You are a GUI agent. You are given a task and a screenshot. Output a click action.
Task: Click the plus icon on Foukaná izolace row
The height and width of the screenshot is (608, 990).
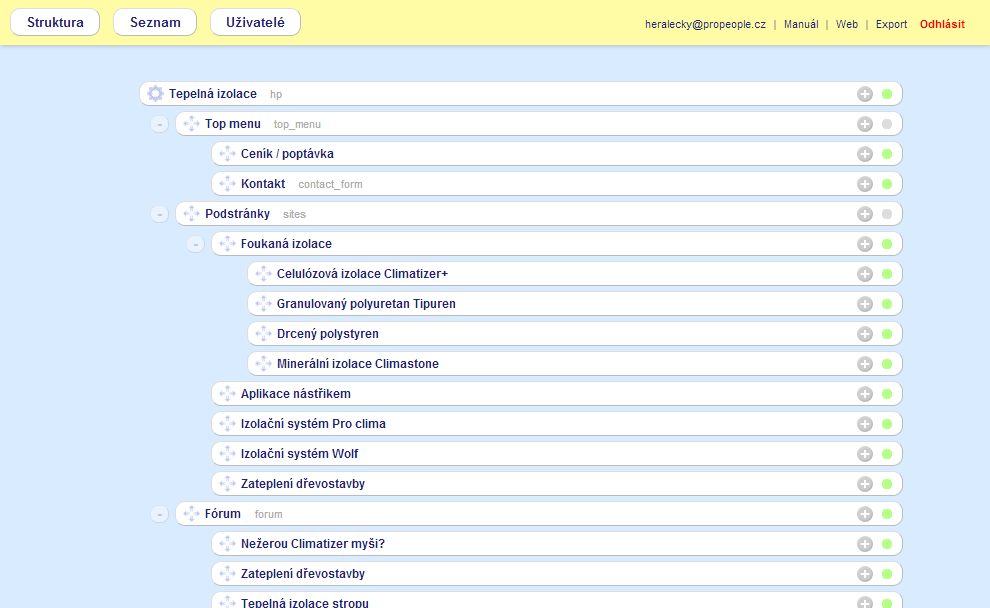(865, 244)
